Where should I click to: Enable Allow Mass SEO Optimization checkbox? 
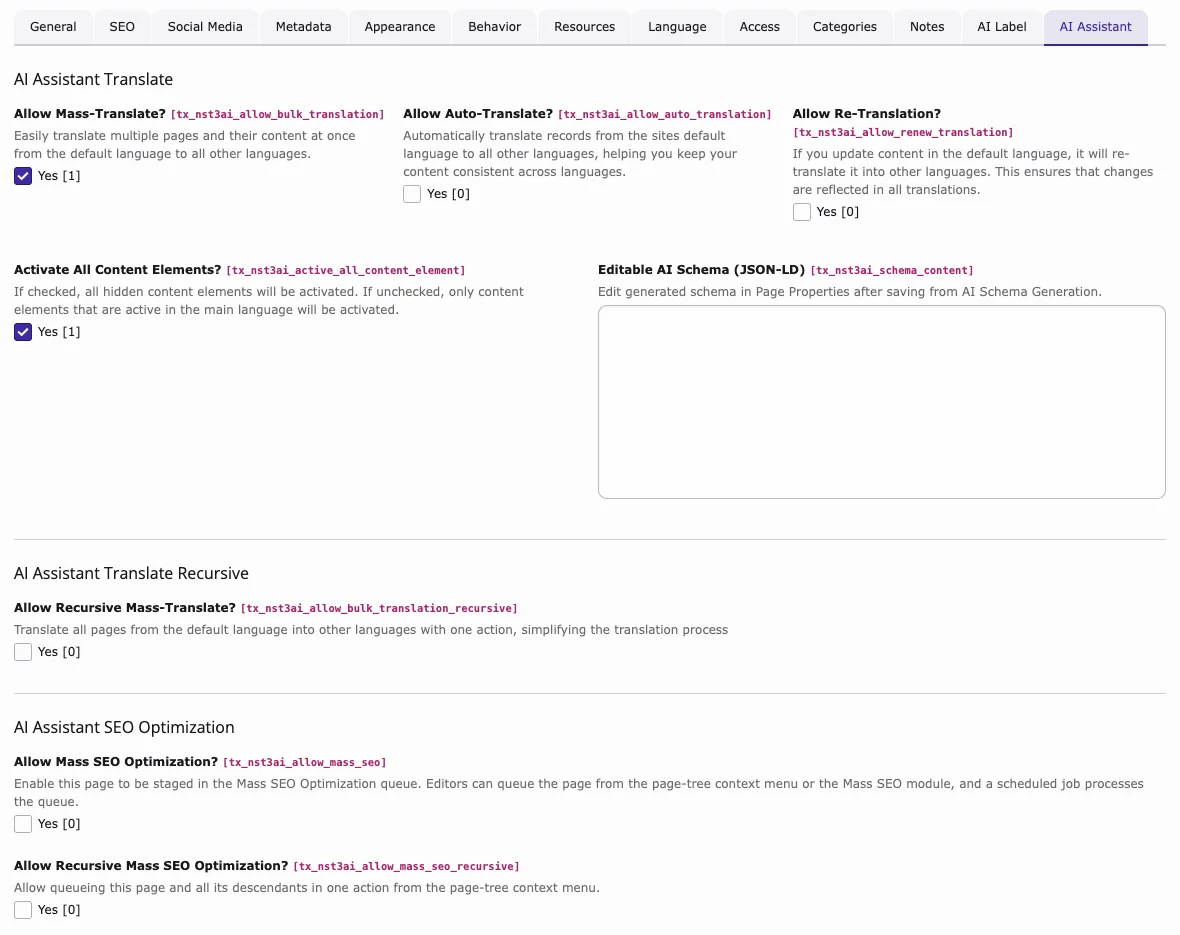pos(23,824)
